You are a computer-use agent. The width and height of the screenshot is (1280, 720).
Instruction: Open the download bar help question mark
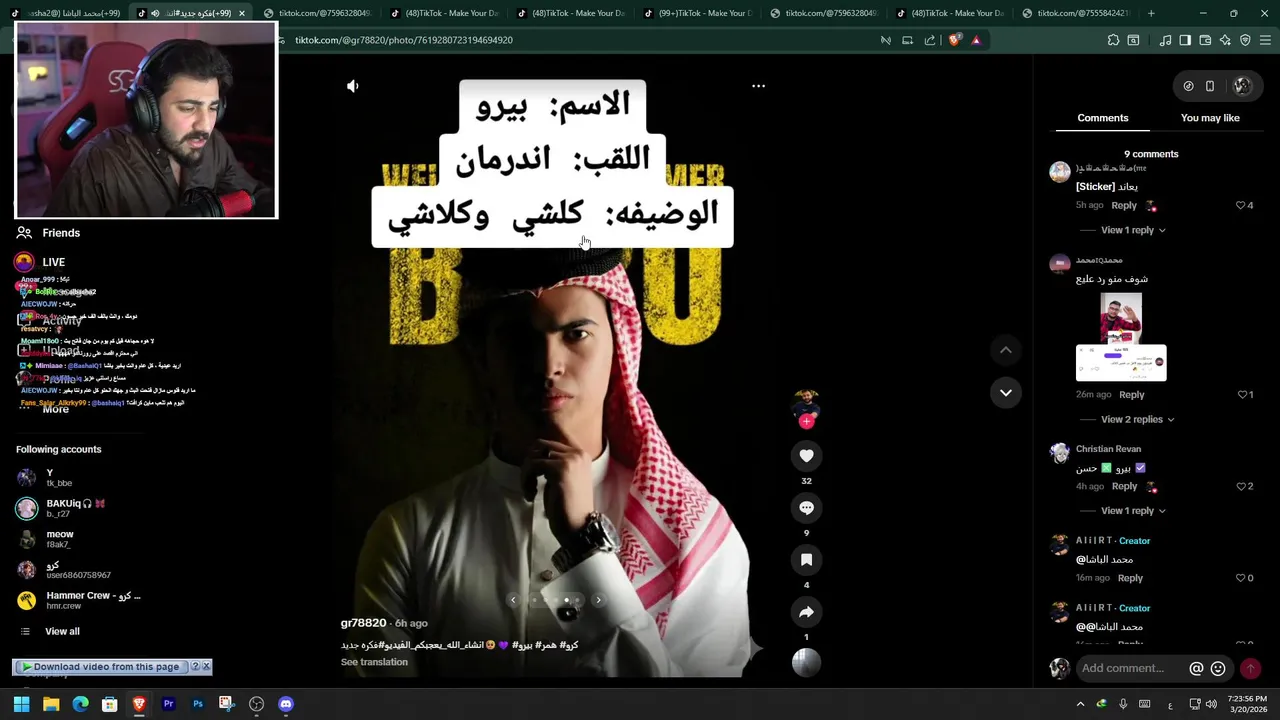(x=196, y=666)
